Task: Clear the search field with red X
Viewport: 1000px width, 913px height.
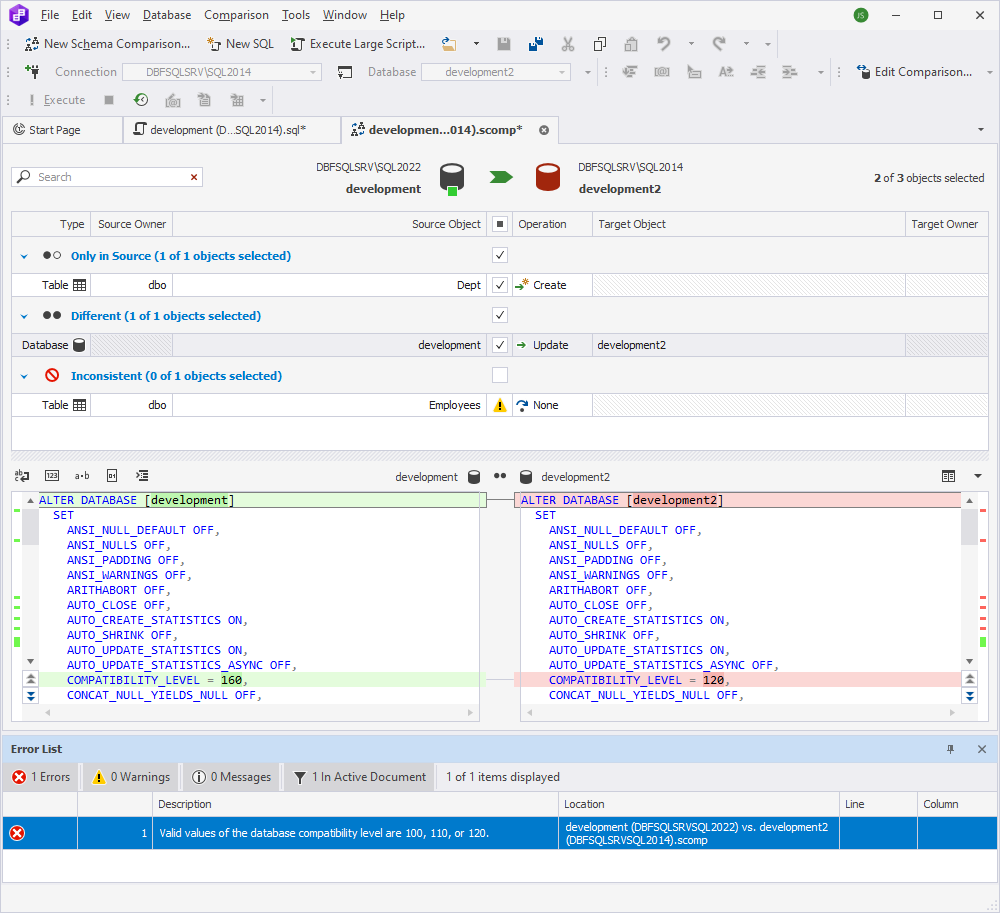Action: [x=194, y=177]
